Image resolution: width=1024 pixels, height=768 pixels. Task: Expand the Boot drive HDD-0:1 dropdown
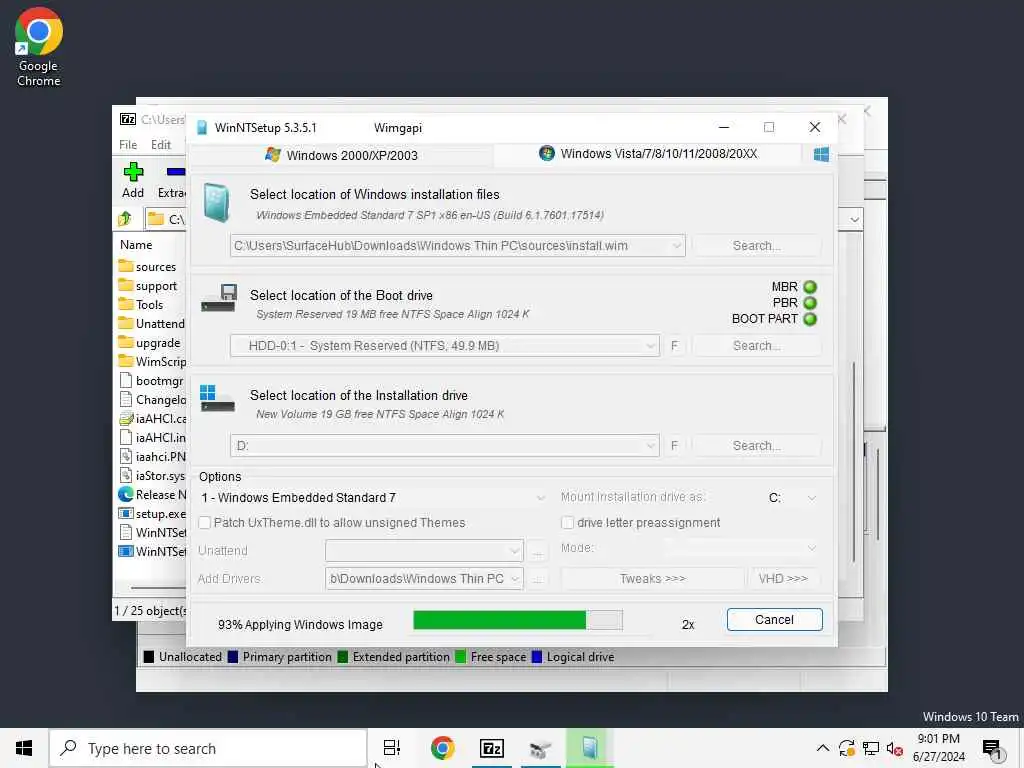pos(650,345)
